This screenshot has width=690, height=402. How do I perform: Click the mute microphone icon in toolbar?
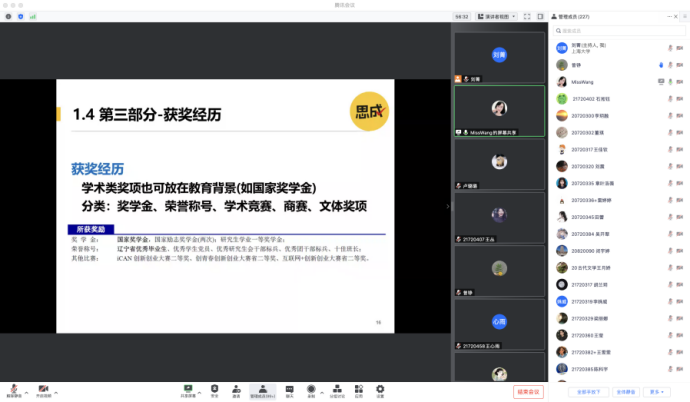[15, 389]
